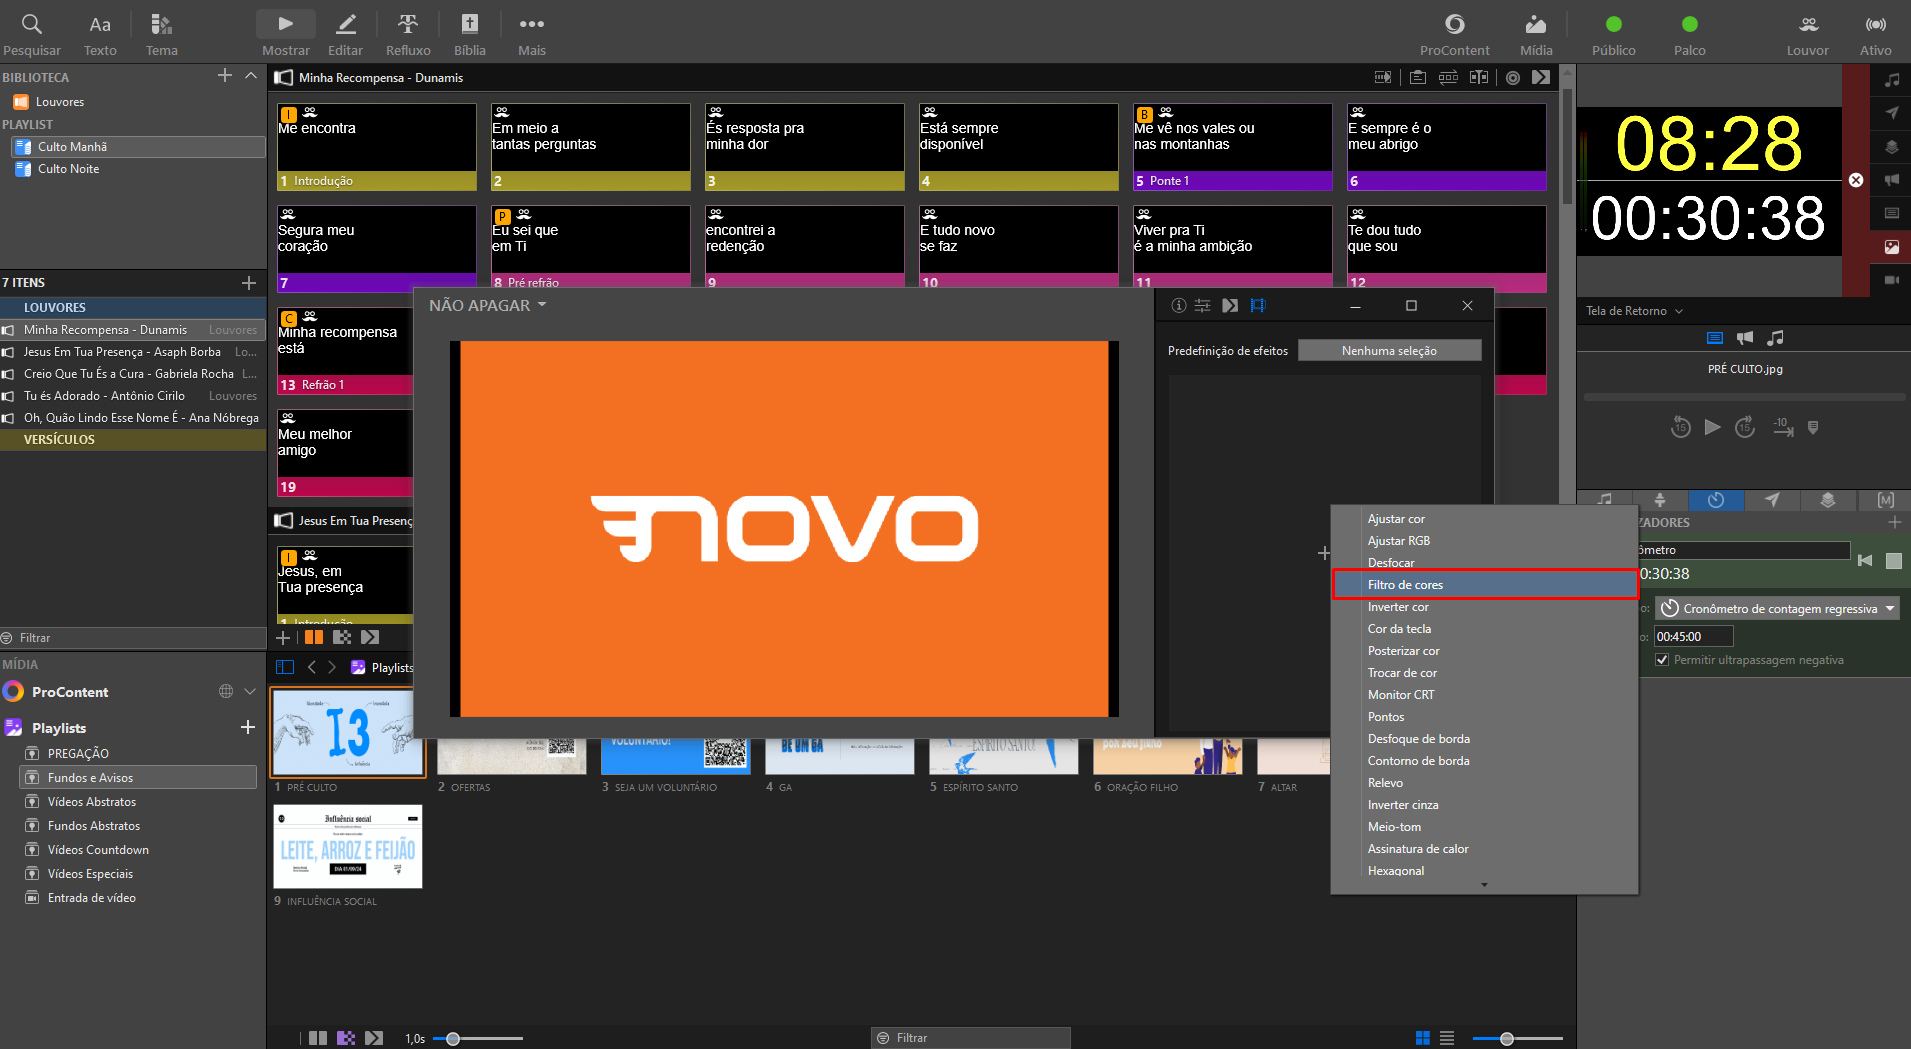The height and width of the screenshot is (1049, 1911).
Task: Open the timers tab
Action: (1716, 500)
